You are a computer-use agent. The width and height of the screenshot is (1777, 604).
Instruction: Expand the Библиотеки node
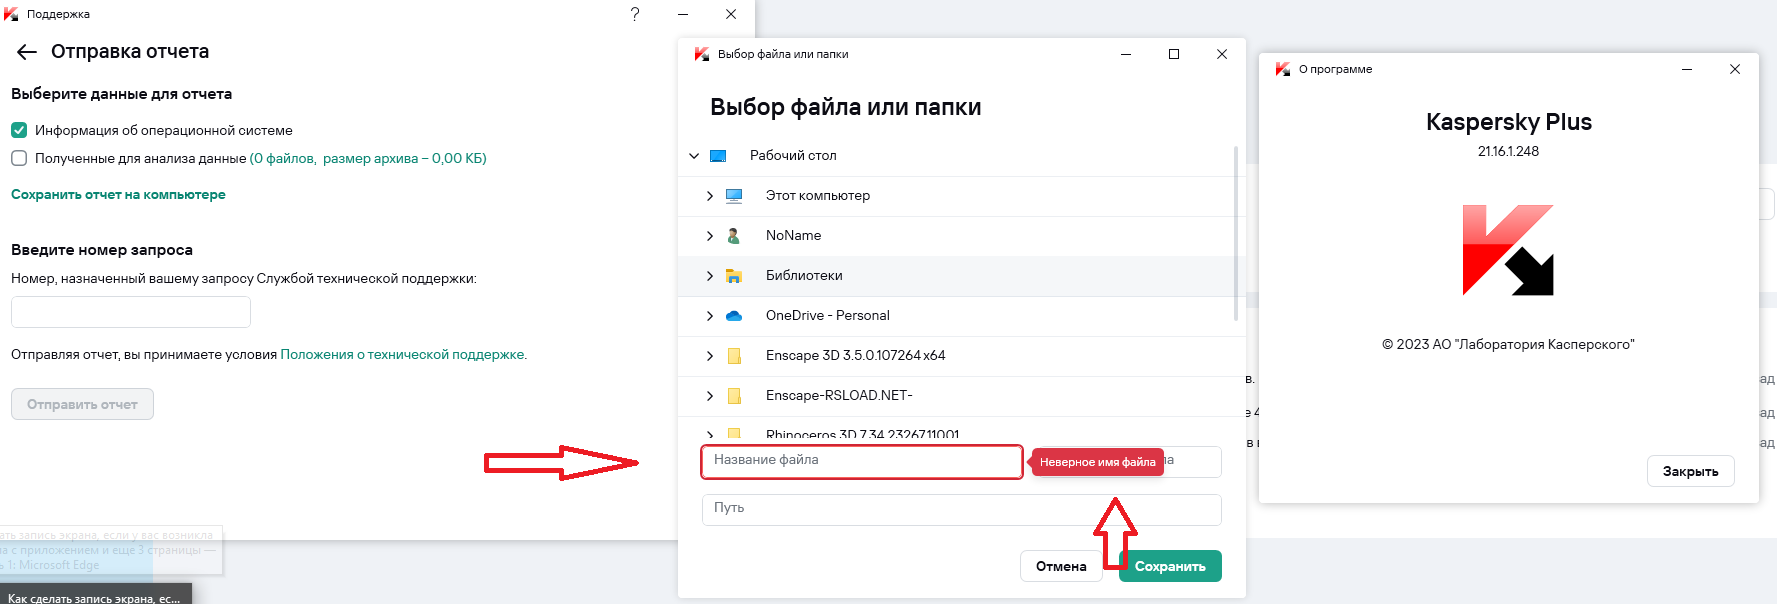(710, 276)
